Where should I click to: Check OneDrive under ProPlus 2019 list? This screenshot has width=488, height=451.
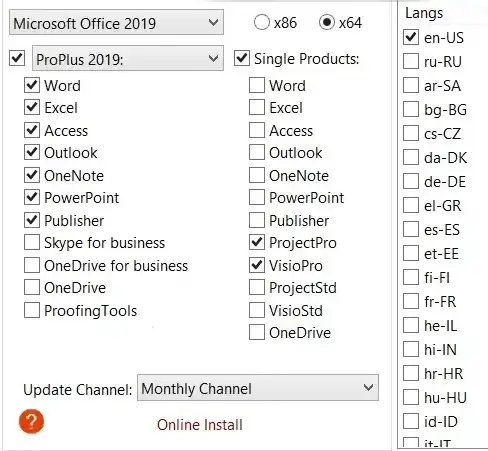pos(32,287)
